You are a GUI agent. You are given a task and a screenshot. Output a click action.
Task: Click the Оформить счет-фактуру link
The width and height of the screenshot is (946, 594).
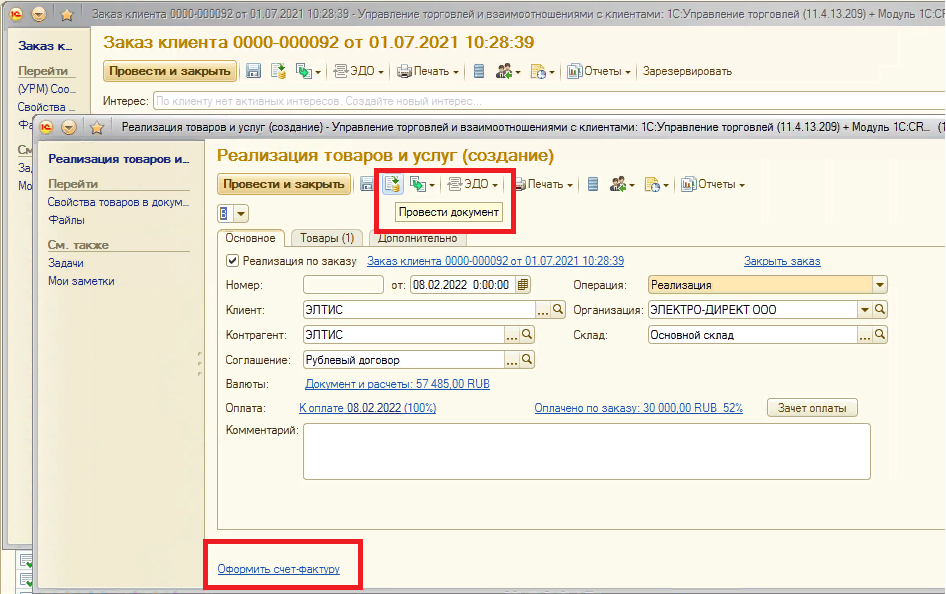point(279,569)
